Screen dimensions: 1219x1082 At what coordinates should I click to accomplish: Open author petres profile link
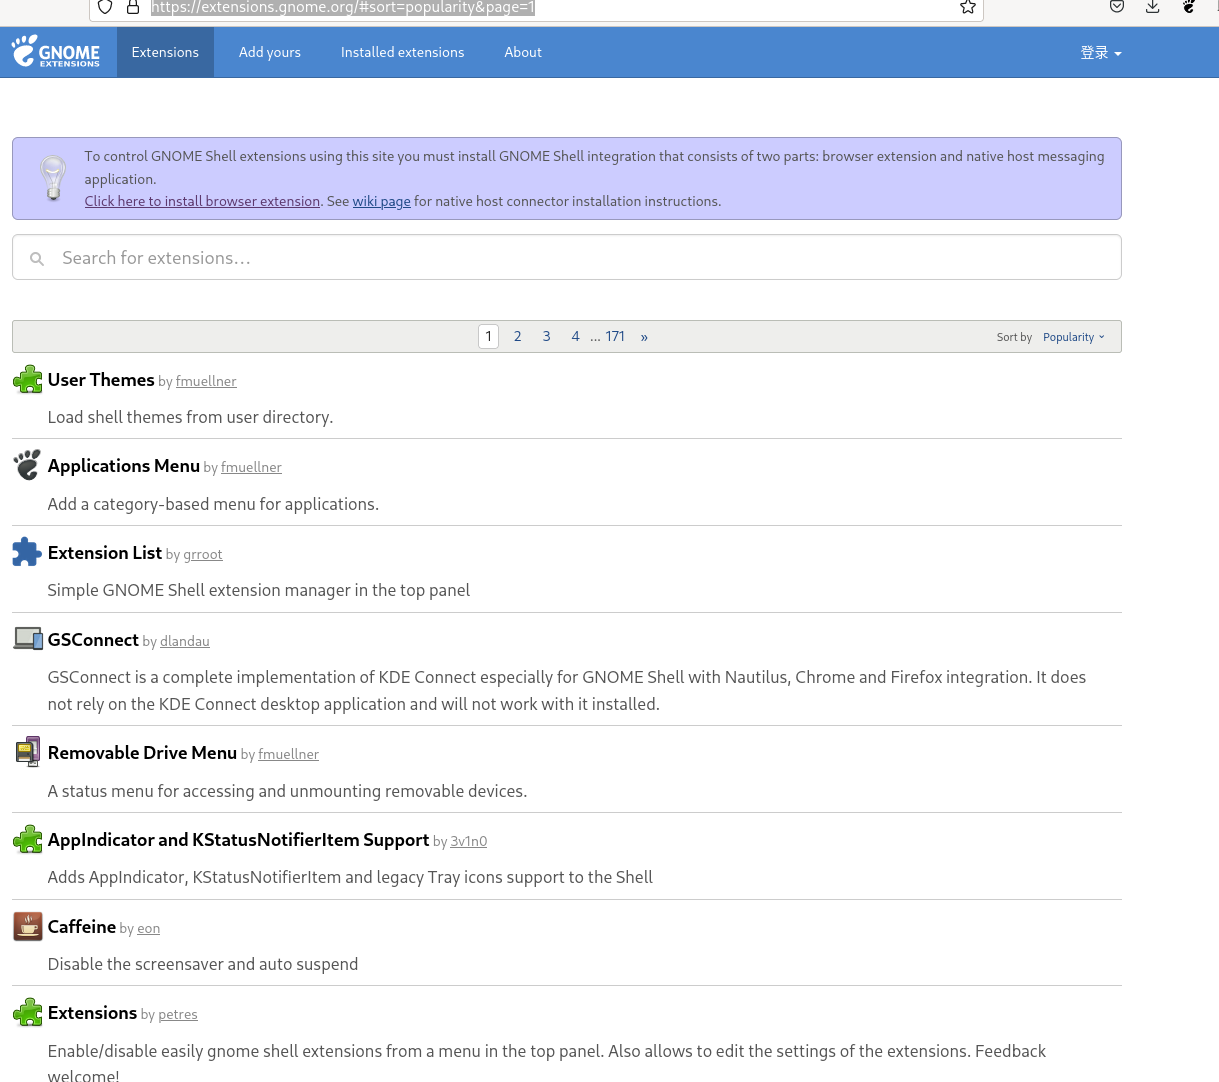click(x=178, y=1014)
